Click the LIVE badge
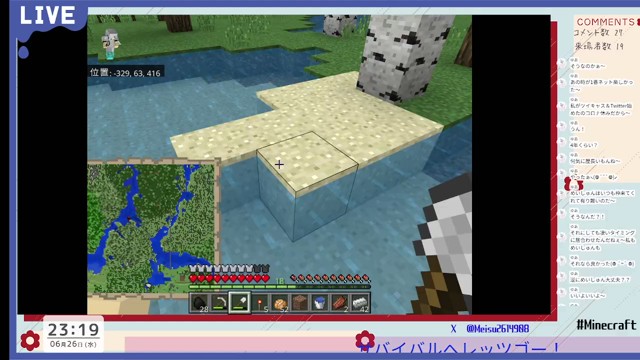Screen dimensions: 640x360 click(48, 16)
